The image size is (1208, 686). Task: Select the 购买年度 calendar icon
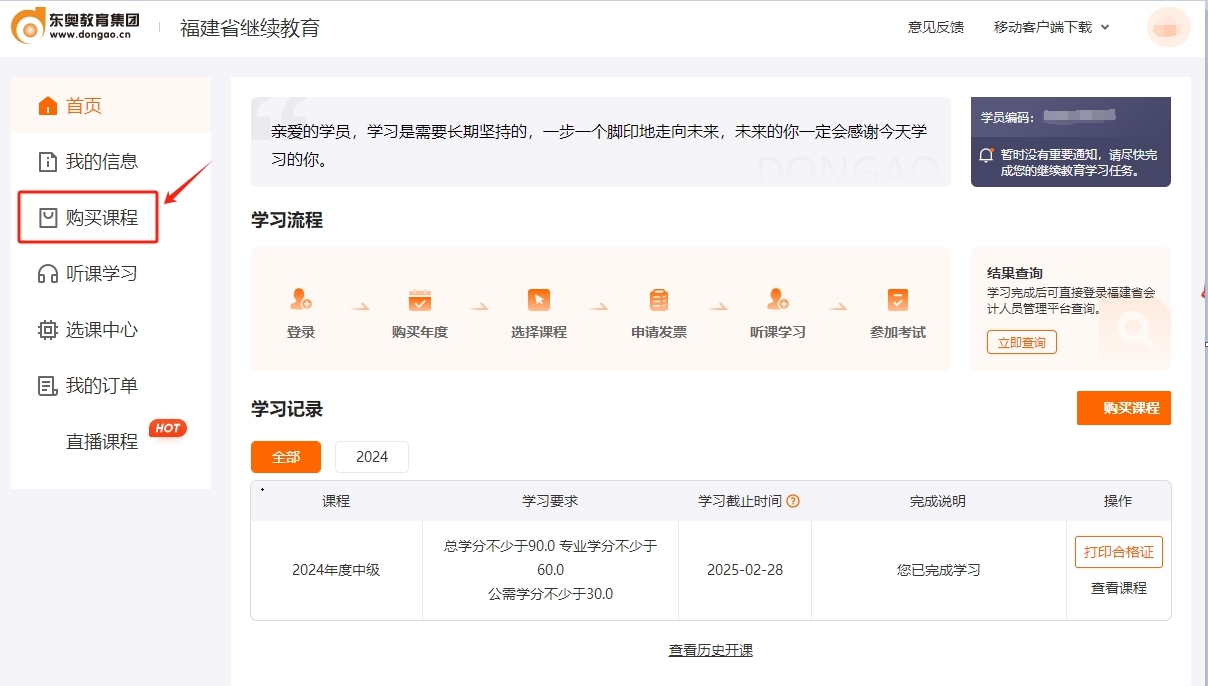[x=420, y=300]
